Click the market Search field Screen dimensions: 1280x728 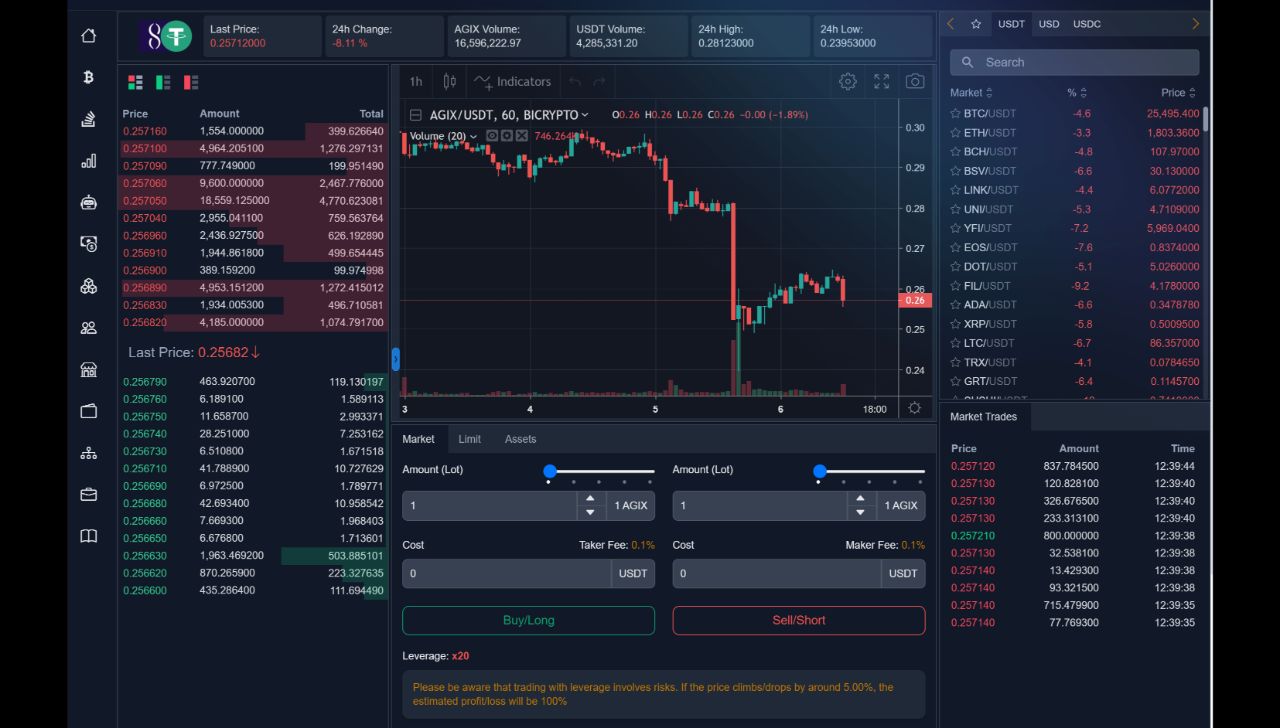pos(1074,62)
